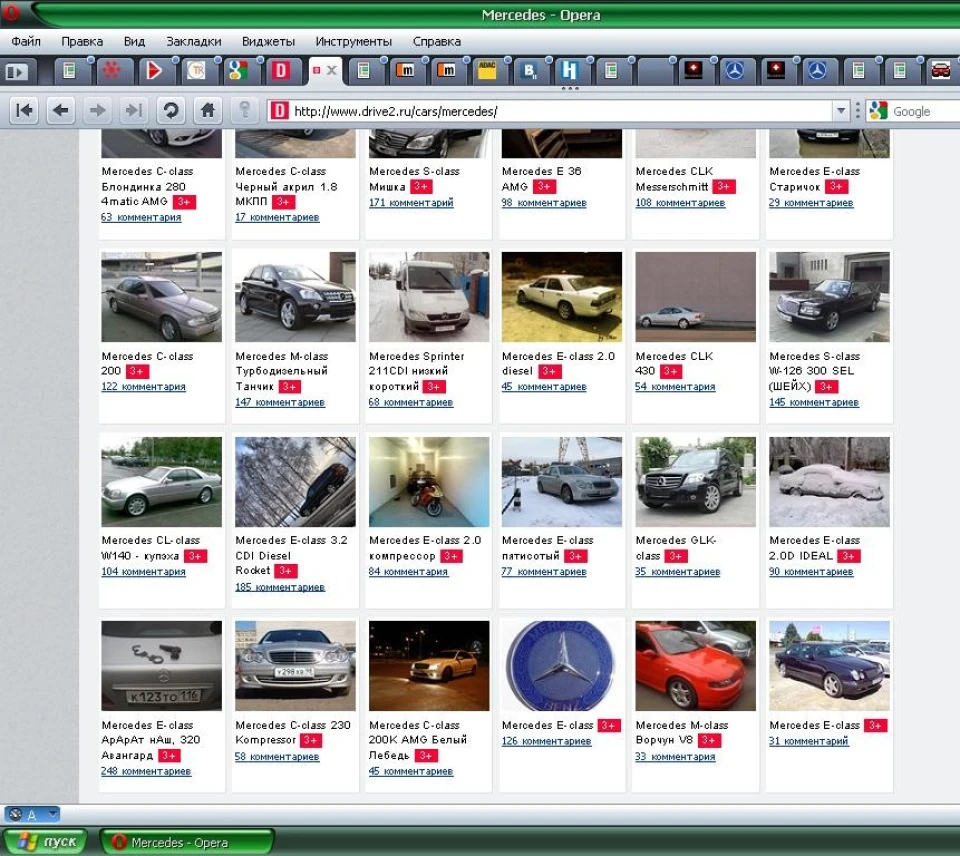Open the status bar view dropdown
The image size is (960, 856).
53,814
